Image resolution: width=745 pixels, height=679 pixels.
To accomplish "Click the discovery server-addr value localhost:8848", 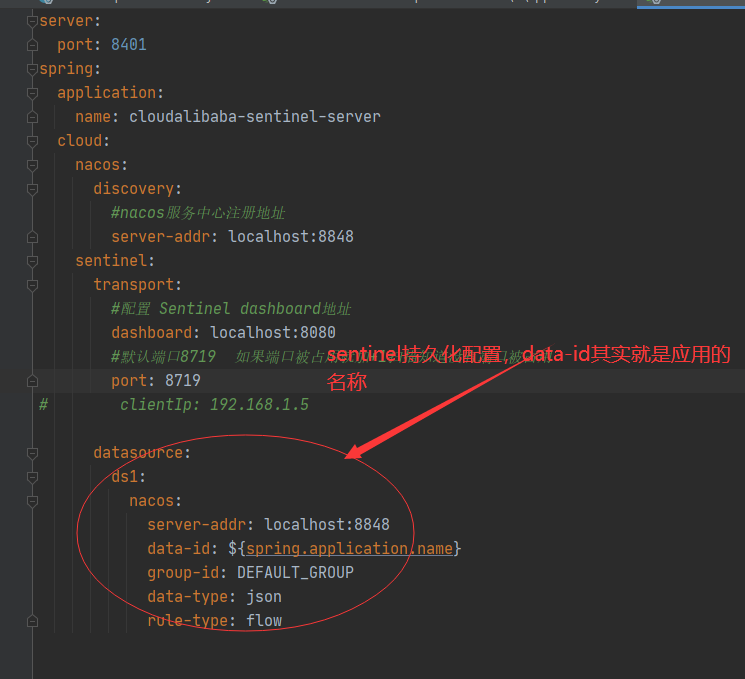I will (x=291, y=237).
